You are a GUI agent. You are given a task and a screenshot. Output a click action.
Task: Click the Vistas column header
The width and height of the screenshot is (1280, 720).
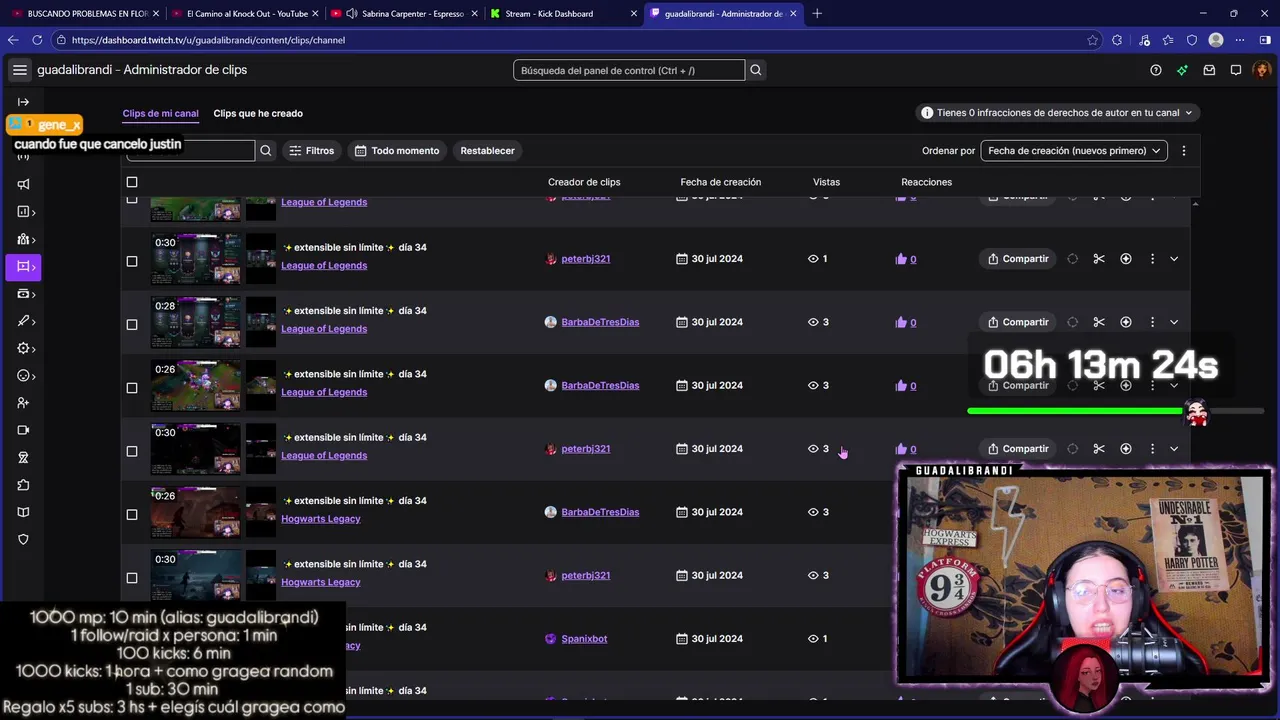826,182
